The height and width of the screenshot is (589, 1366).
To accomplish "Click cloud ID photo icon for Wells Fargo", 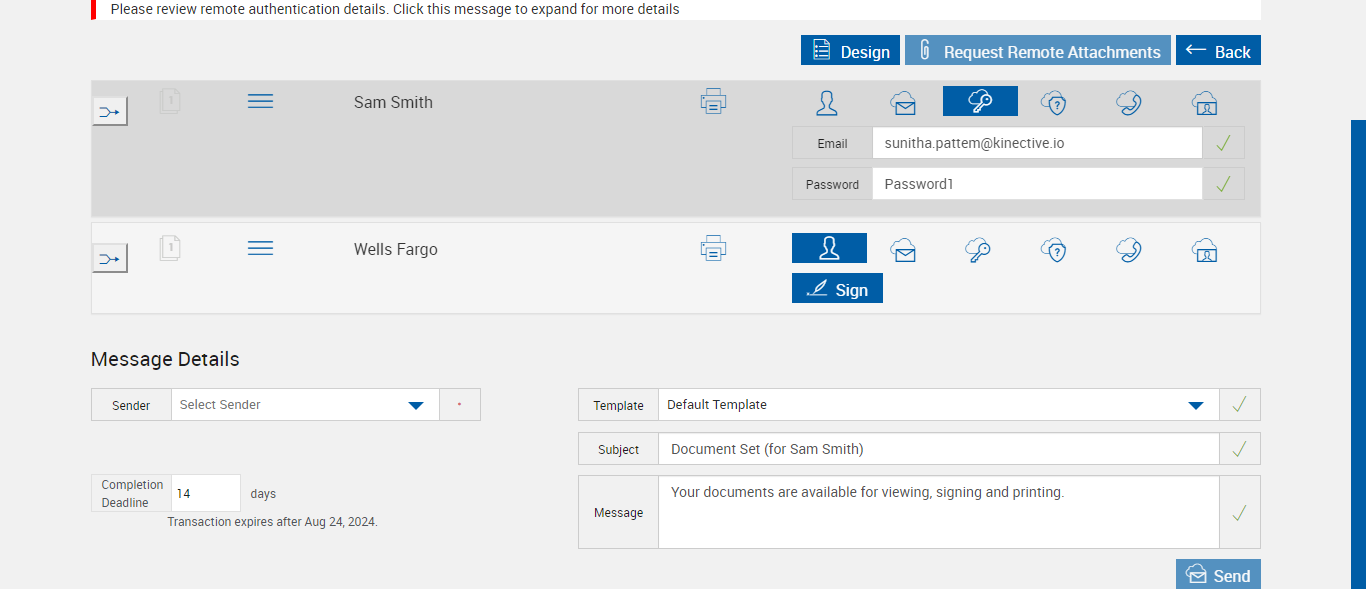I will tap(1204, 249).
